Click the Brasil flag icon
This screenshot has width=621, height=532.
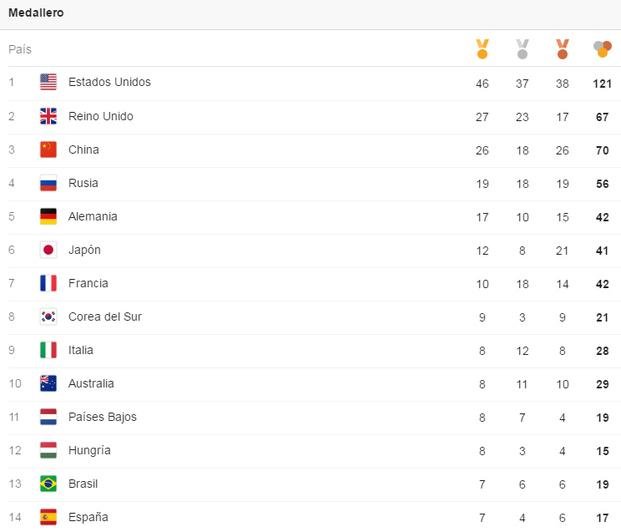pyautogui.click(x=48, y=484)
